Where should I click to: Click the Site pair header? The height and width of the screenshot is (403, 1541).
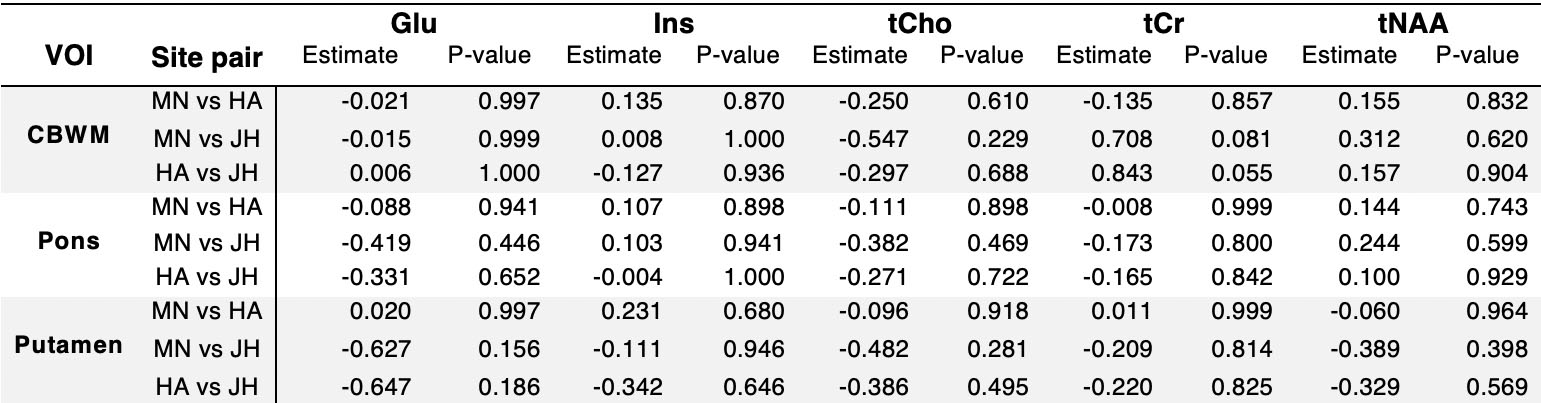click(206, 60)
